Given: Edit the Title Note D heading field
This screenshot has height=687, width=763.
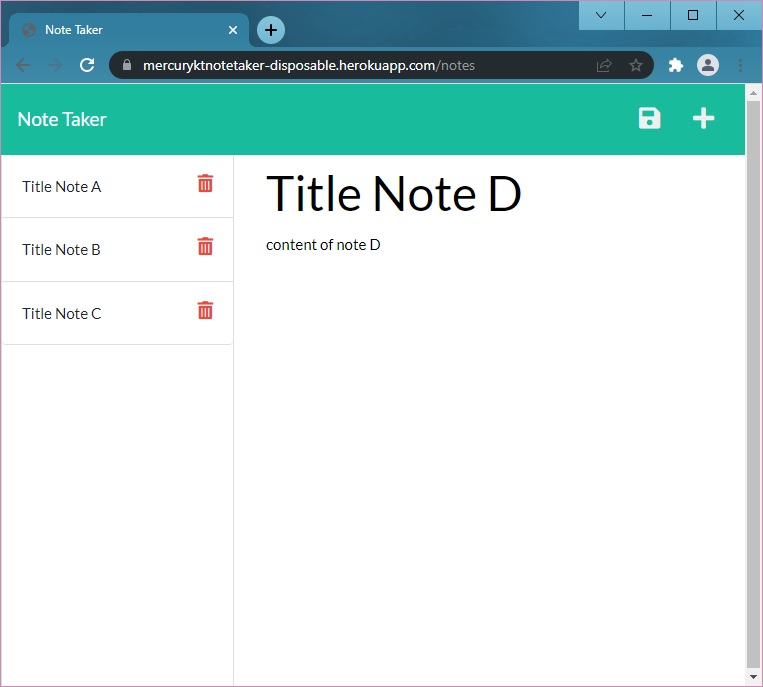Looking at the screenshot, I should point(490,194).
